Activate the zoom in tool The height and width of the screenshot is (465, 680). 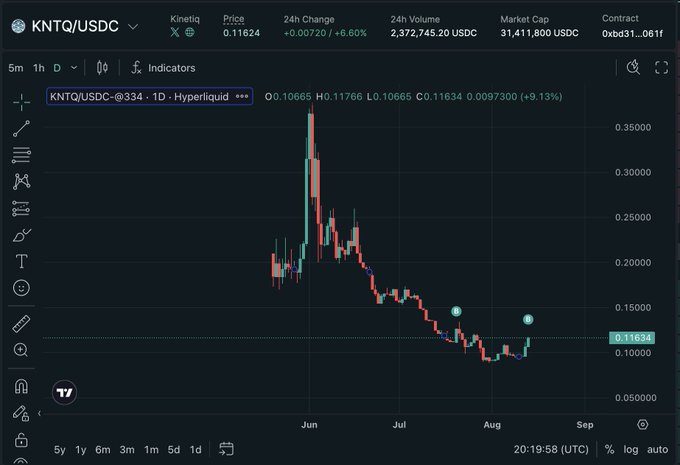21,350
